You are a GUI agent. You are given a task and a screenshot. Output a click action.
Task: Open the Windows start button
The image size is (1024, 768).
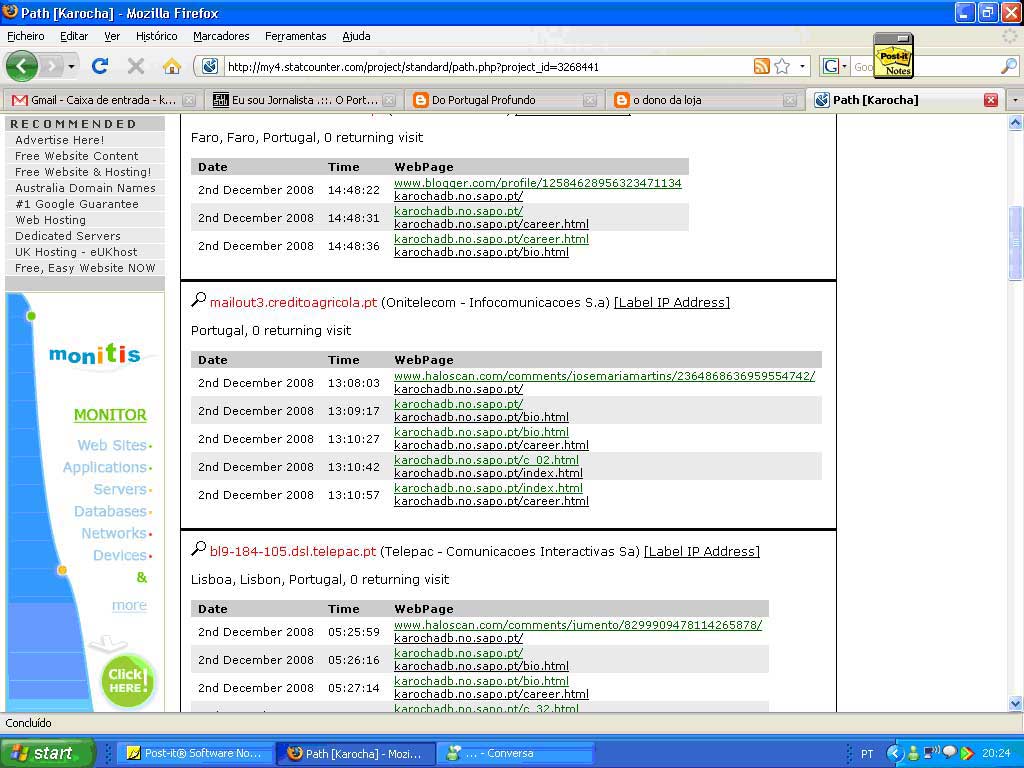(47, 754)
